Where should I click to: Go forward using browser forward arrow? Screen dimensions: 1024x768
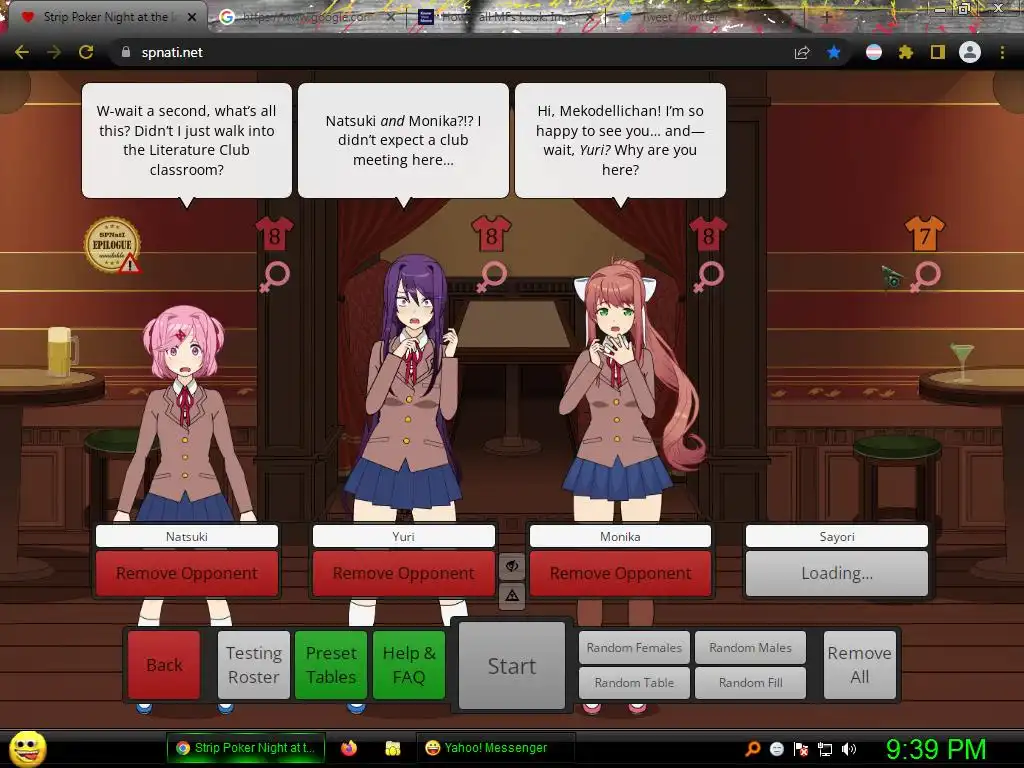click(54, 52)
